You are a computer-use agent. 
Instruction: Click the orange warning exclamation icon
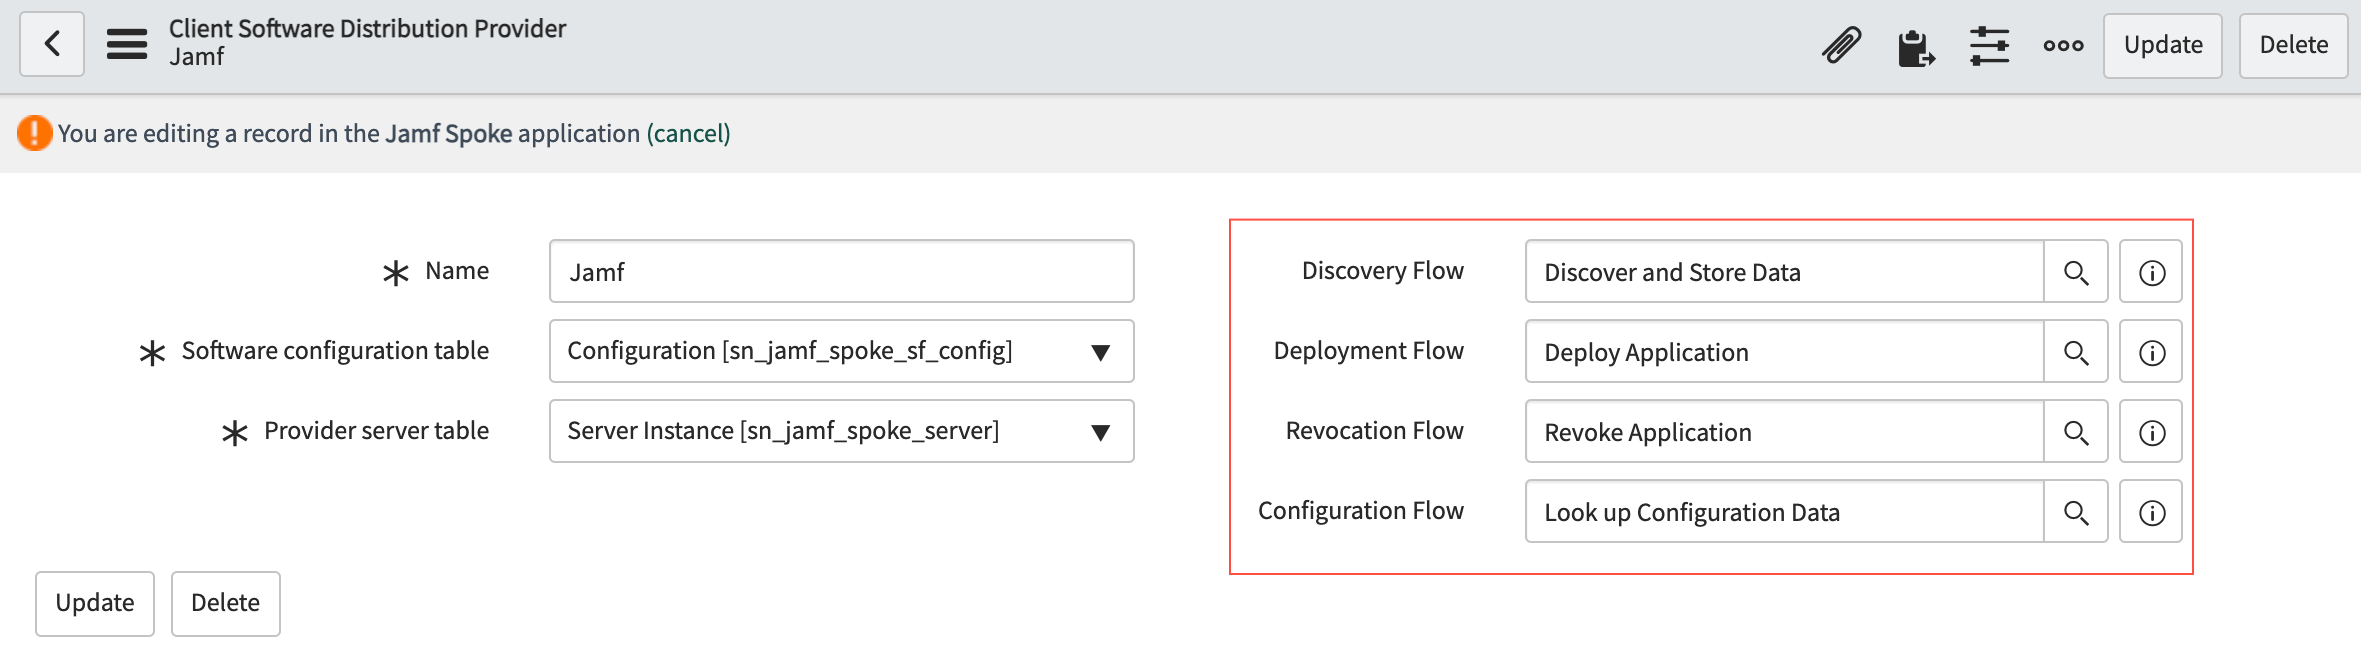pyautogui.click(x=35, y=133)
